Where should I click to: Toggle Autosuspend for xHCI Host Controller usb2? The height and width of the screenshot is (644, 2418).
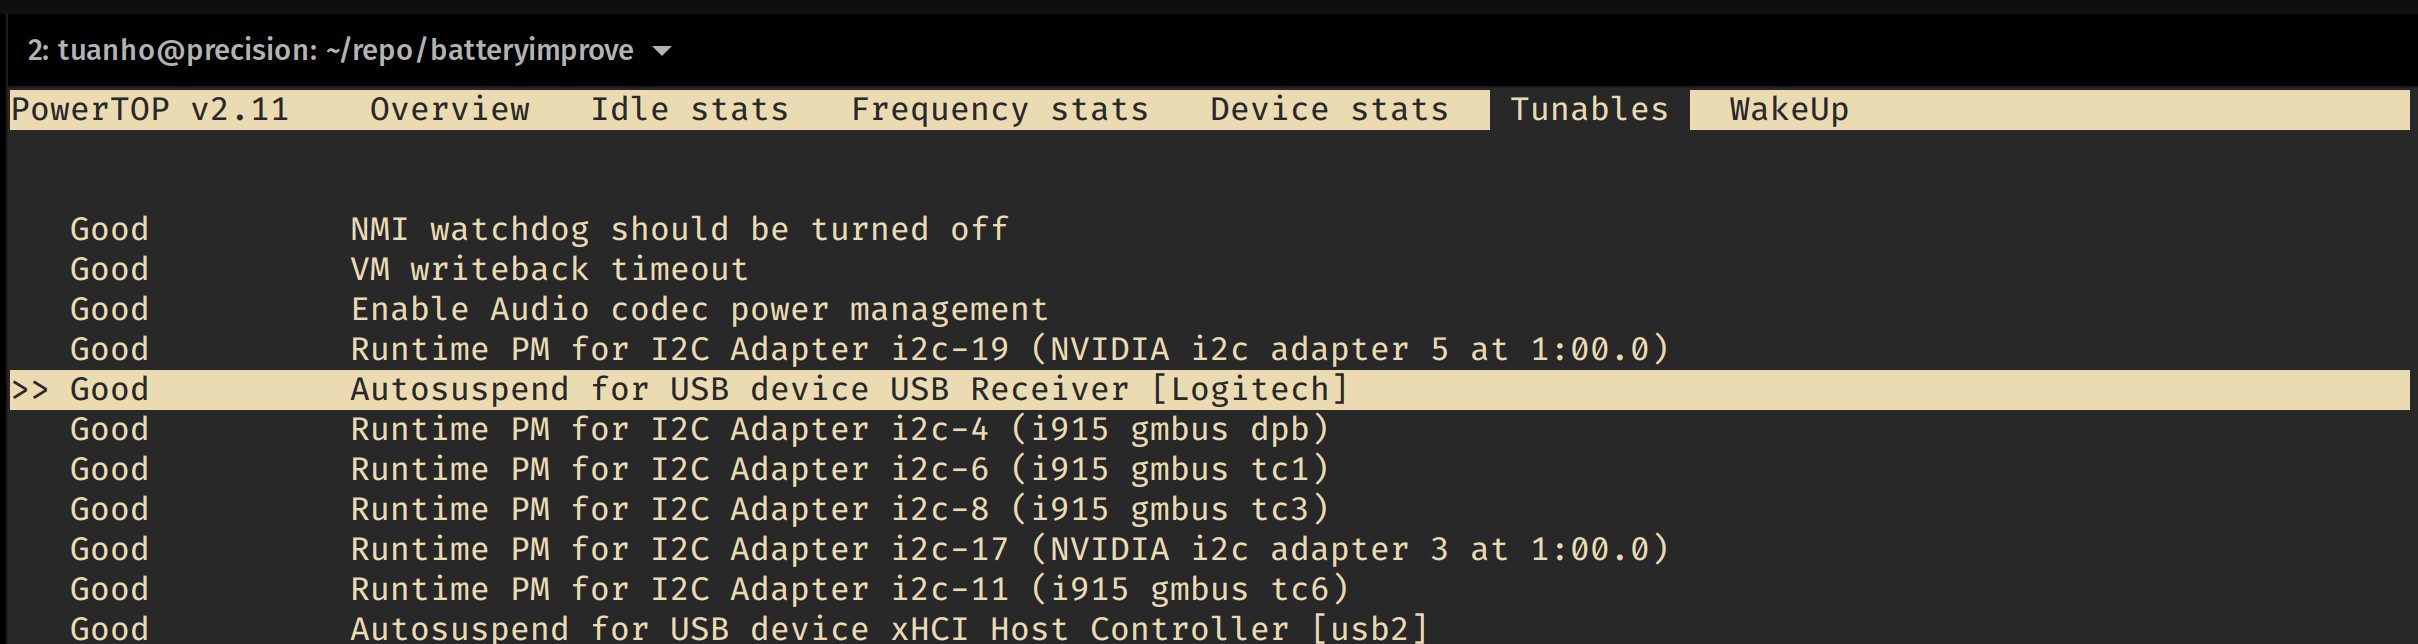point(889,628)
